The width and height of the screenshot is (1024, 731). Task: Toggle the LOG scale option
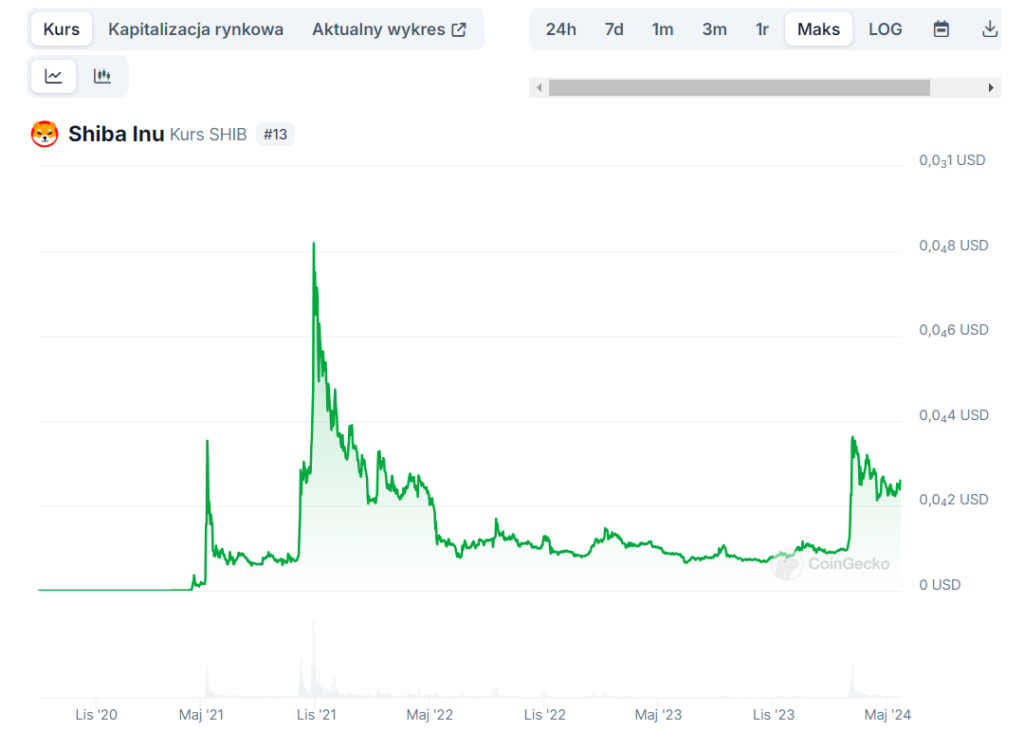coord(885,29)
